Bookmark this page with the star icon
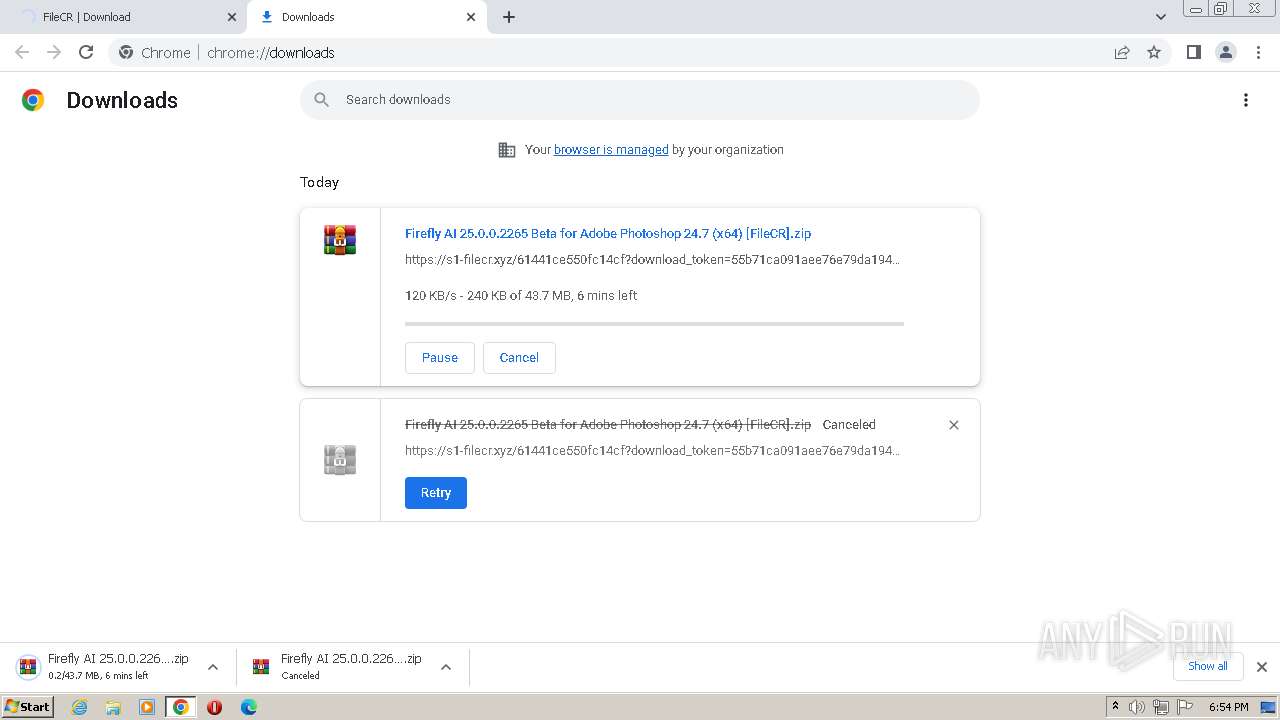The height and width of the screenshot is (720, 1280). point(1154,52)
